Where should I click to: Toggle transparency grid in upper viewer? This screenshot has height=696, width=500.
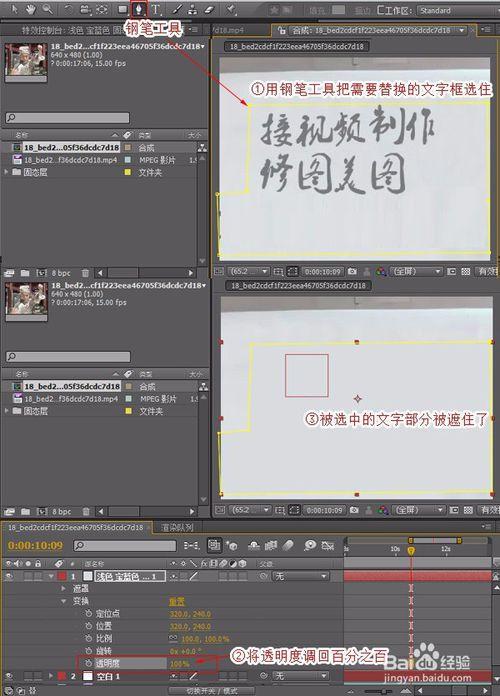(x=466, y=271)
